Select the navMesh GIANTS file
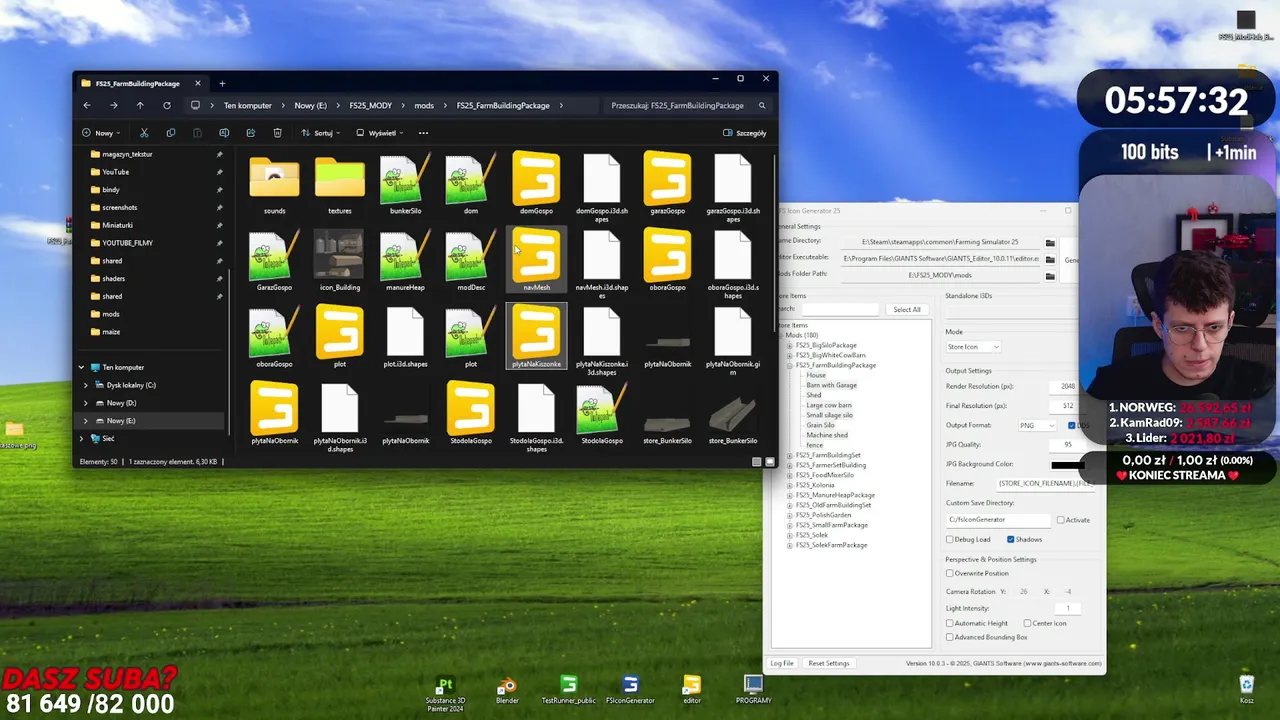The width and height of the screenshot is (1280, 720). click(x=536, y=260)
